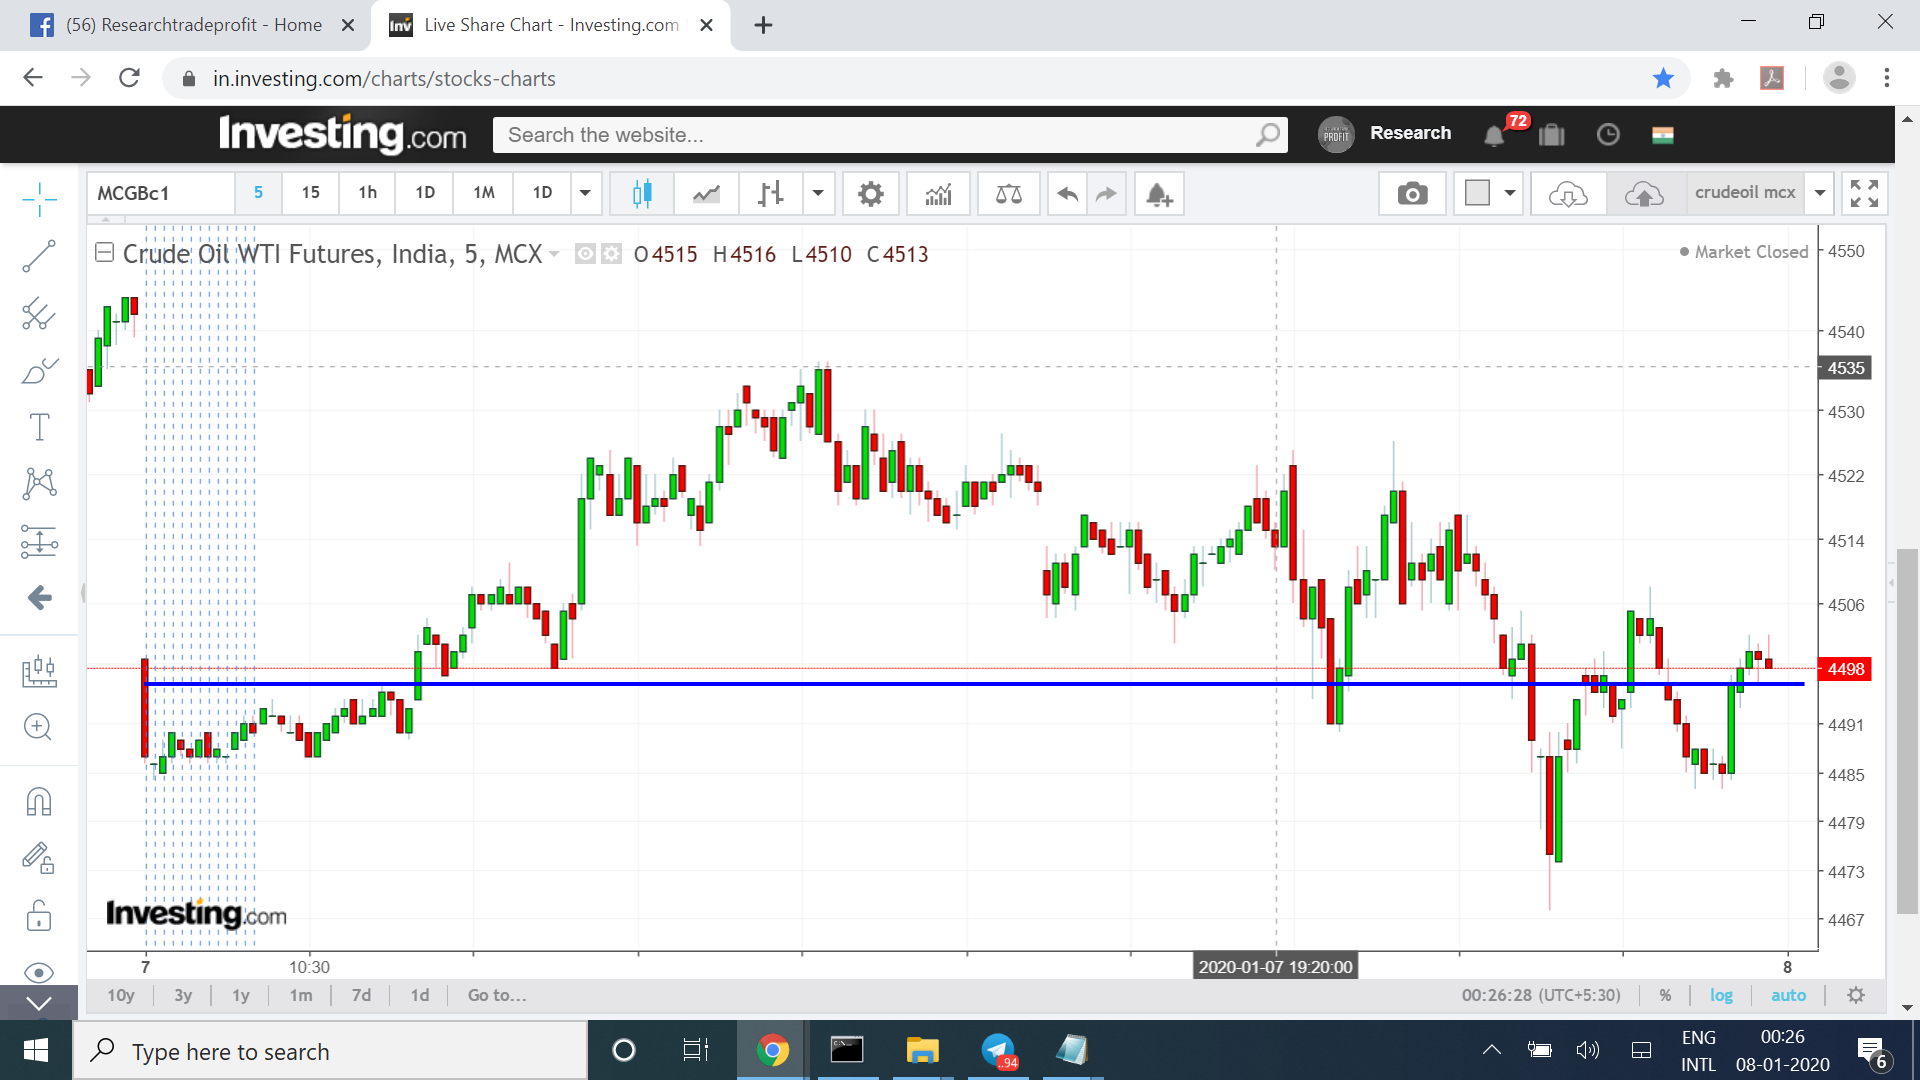Select the pattern drawing tool

click(39, 484)
